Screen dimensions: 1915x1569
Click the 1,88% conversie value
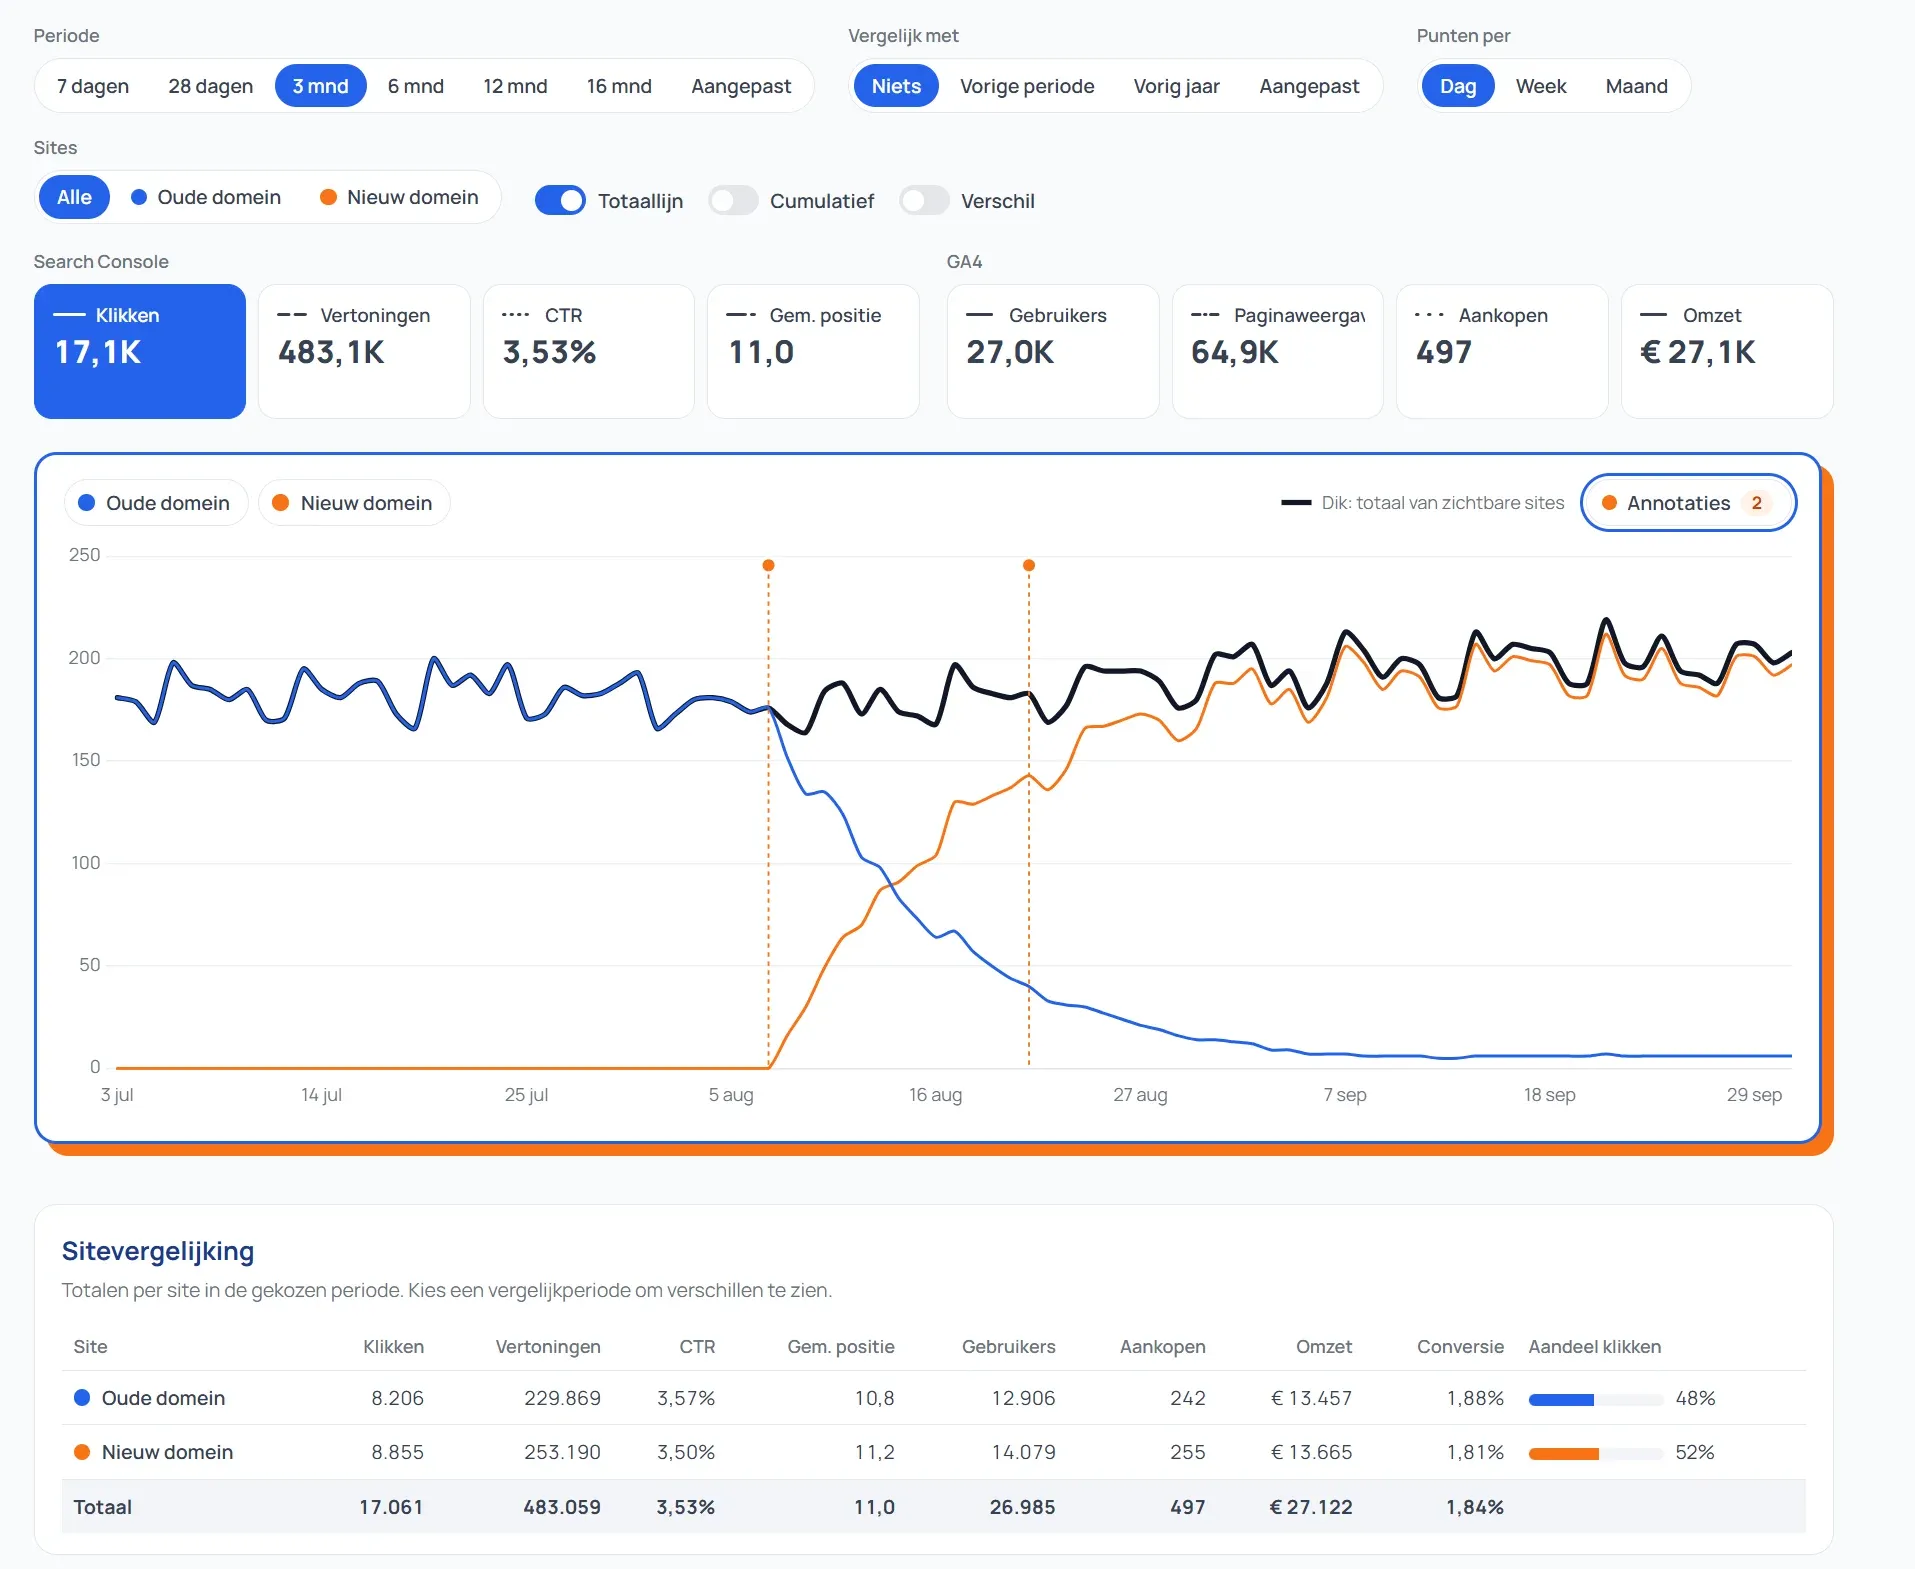pos(1475,1398)
